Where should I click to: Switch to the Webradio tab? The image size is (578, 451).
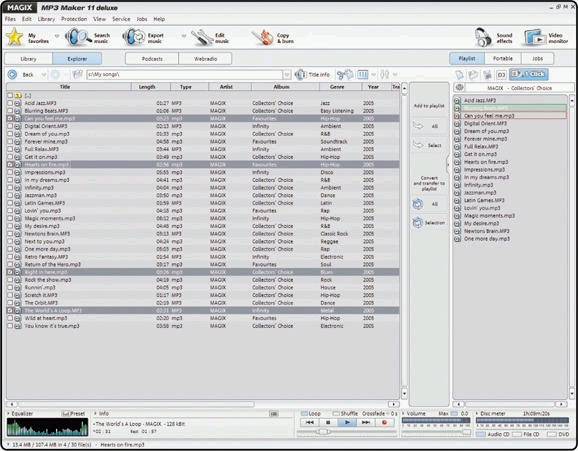click(206, 59)
